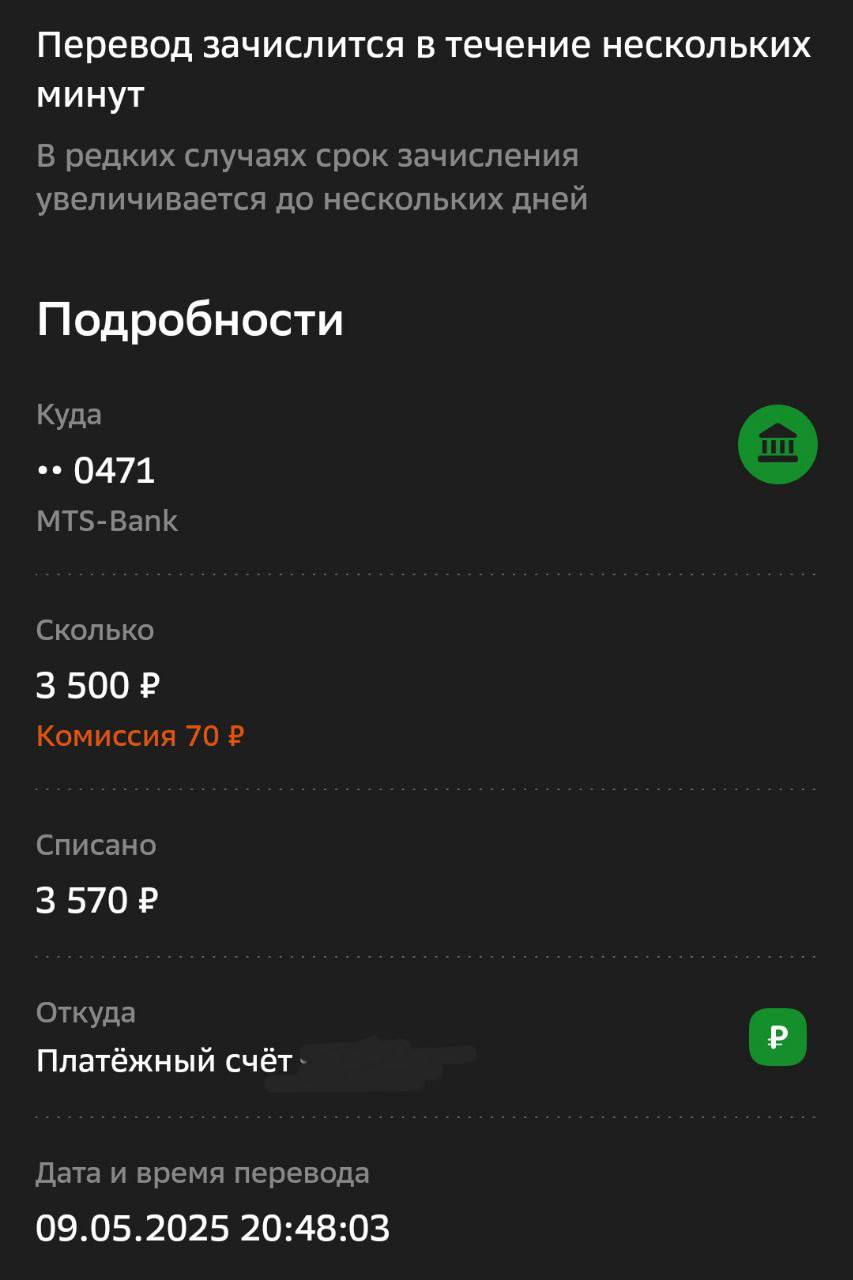Tap the dotted divider below MTS-Bank
Screen dimensions: 853x1280
point(426,574)
